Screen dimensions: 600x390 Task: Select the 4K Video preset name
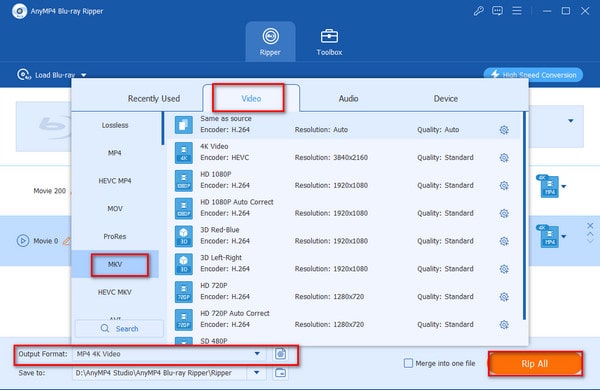pos(214,146)
